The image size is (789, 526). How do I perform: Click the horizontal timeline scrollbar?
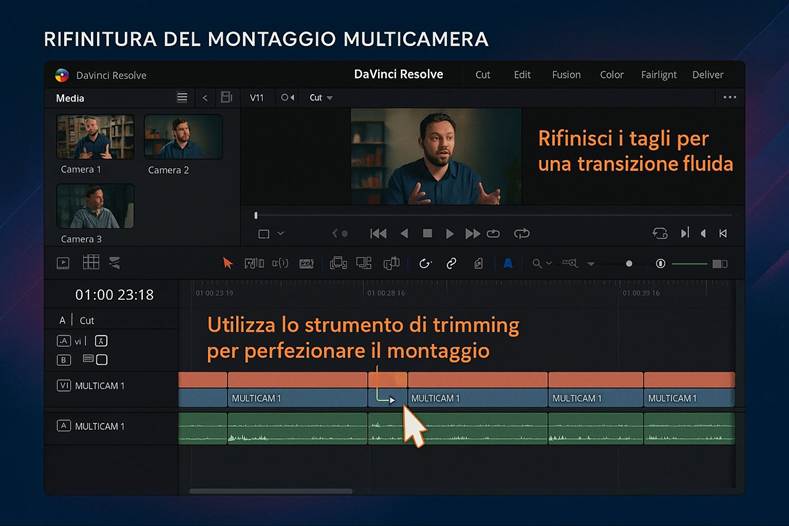tap(271, 491)
